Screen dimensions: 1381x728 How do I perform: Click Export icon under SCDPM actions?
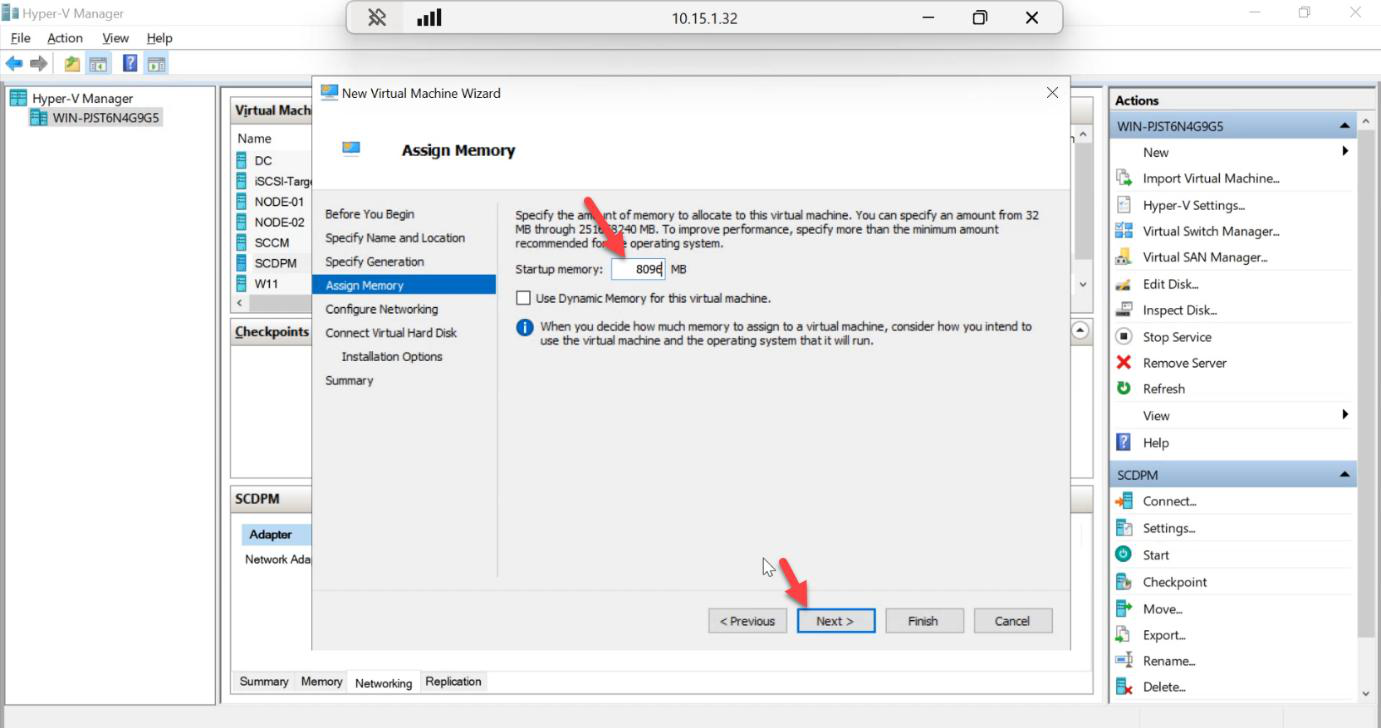tap(1123, 635)
